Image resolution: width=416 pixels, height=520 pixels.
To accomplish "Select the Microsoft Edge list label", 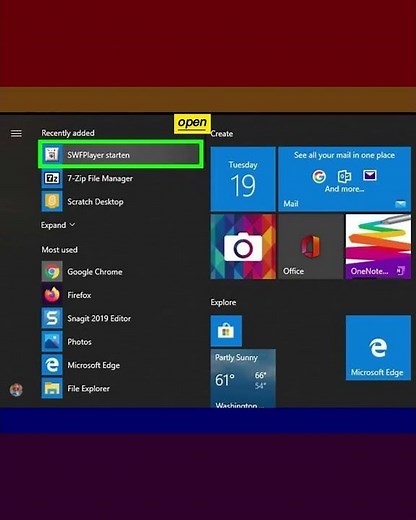I will 94,365.
